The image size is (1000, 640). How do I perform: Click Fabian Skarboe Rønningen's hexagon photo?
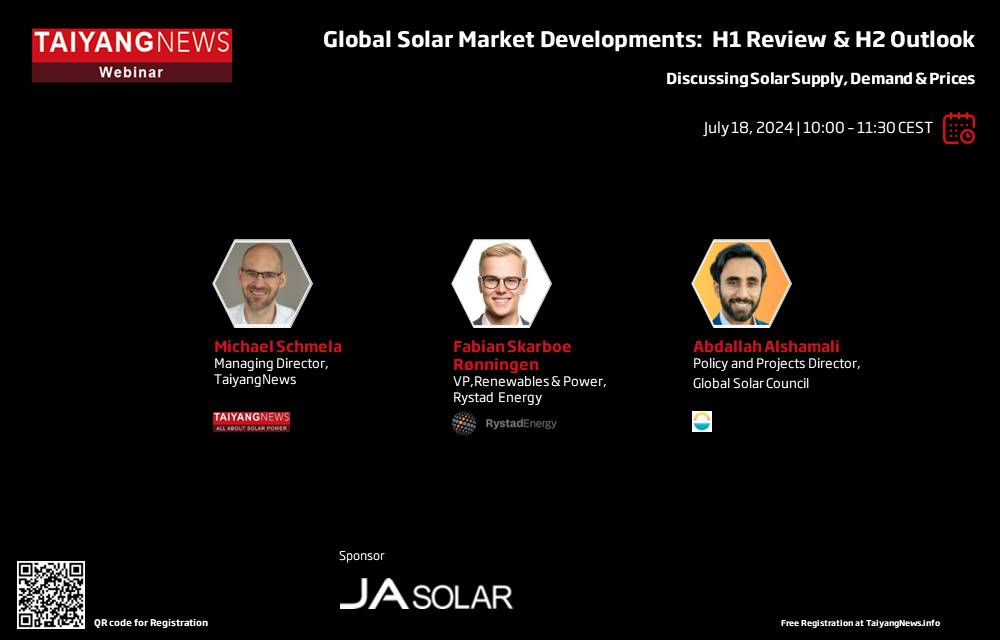501,283
